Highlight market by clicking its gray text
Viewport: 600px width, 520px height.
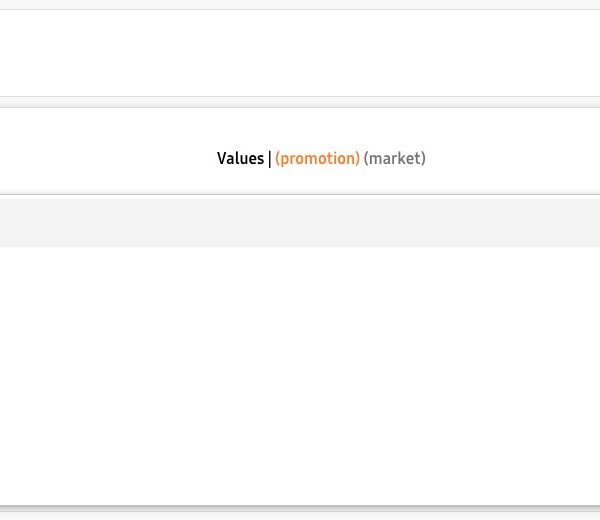[394, 158]
